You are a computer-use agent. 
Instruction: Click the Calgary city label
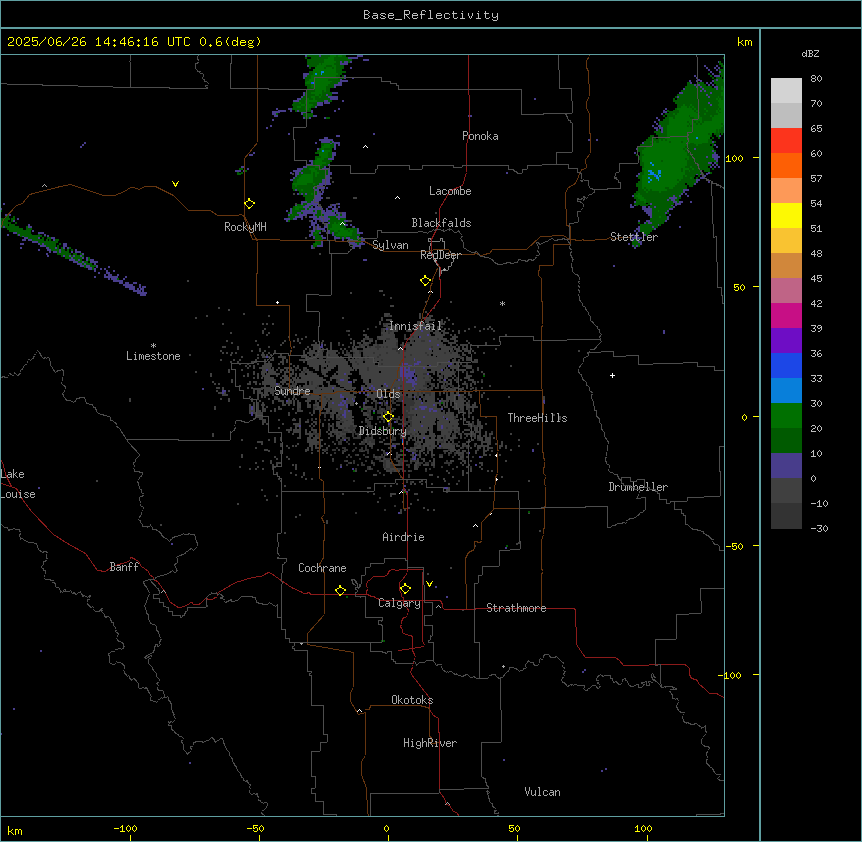pos(399,603)
